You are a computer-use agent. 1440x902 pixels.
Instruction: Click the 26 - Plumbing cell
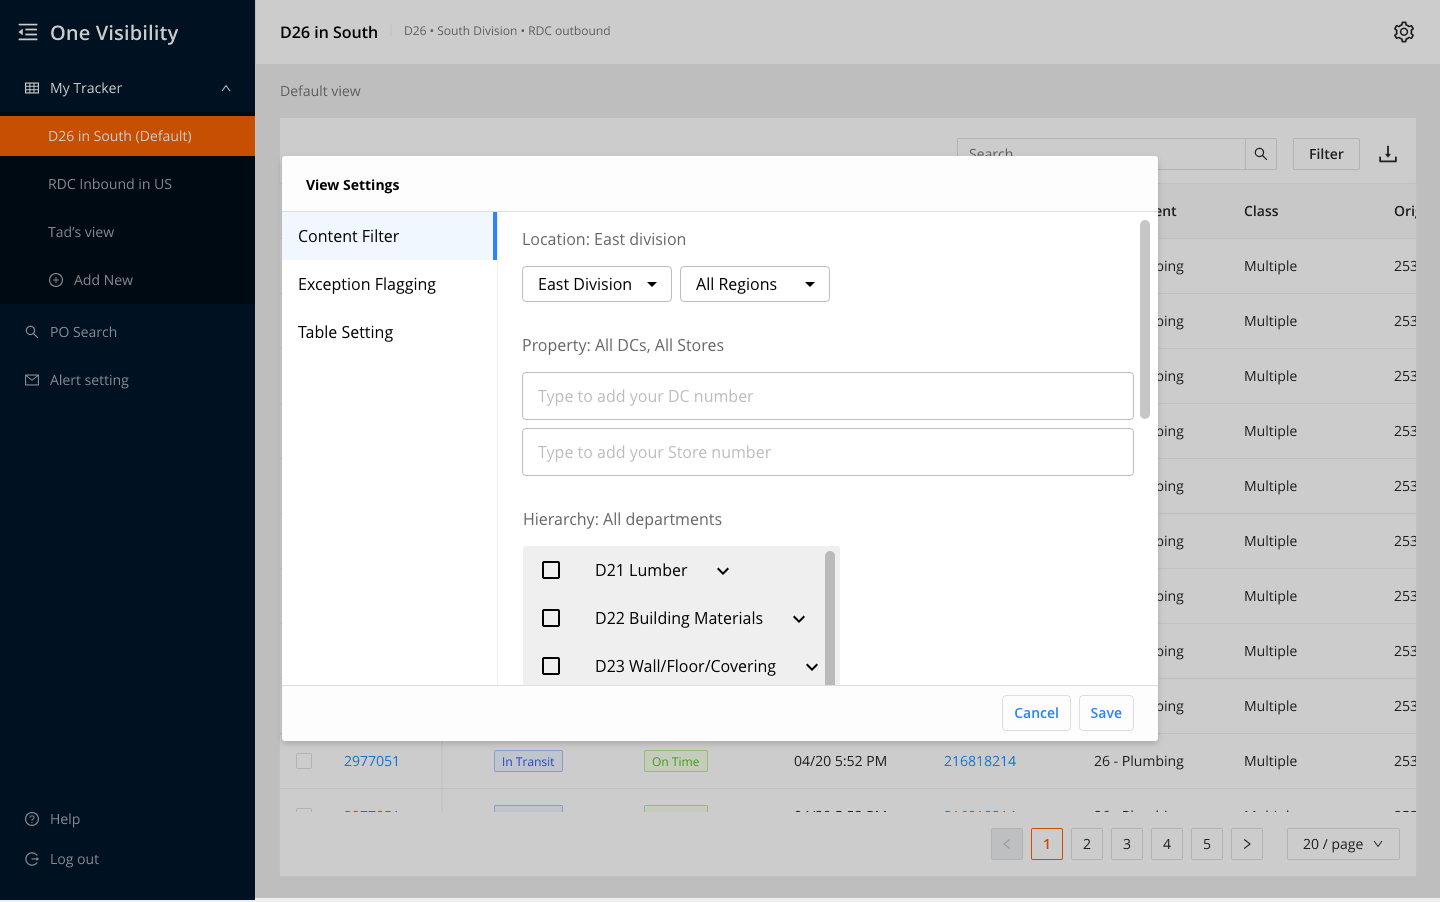[x=1139, y=761]
